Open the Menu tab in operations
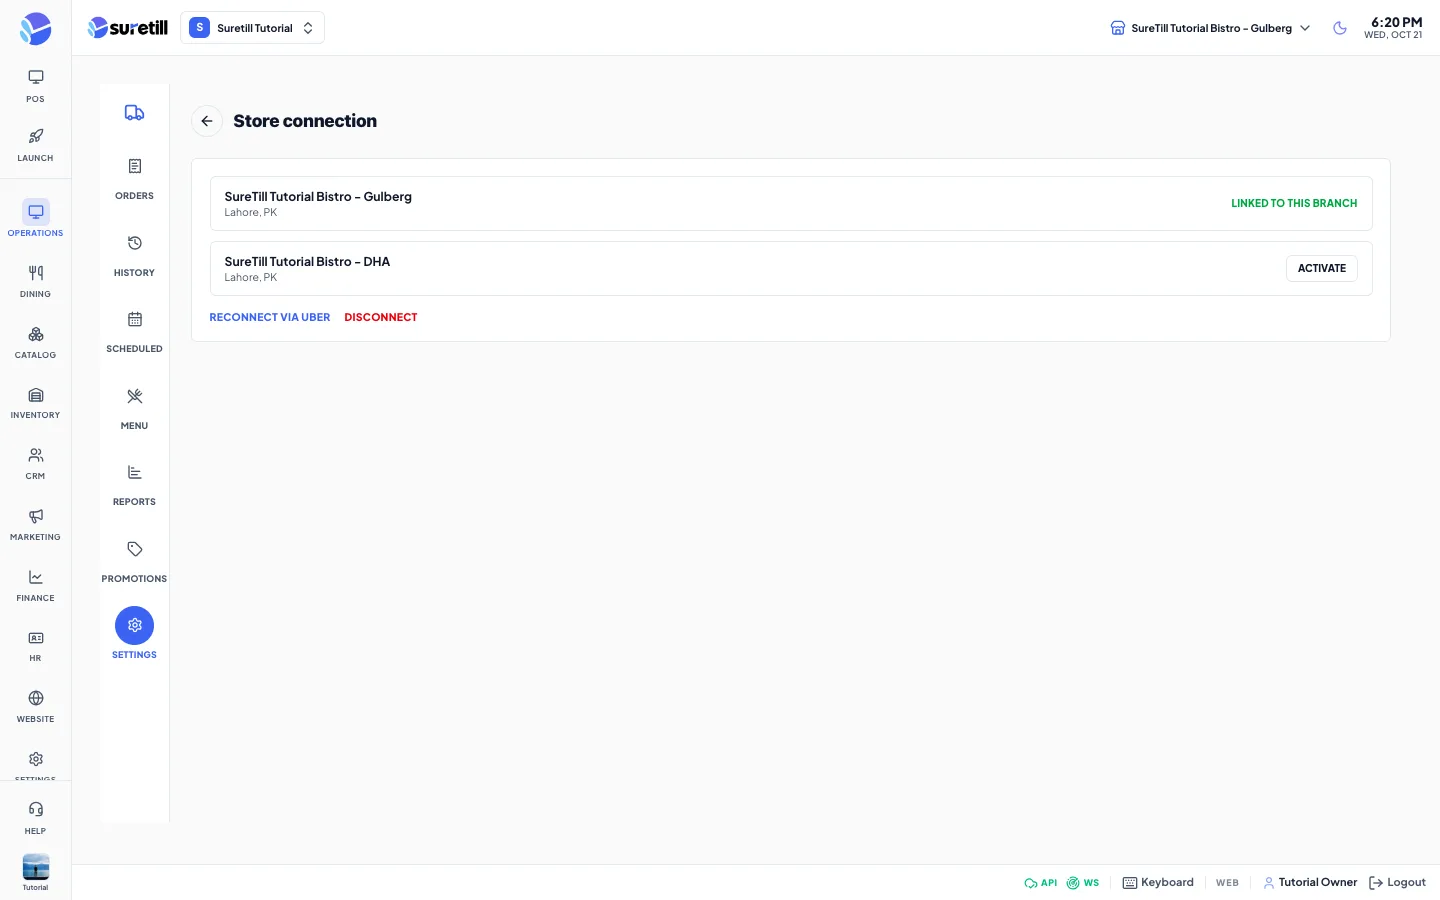Screen dimensions: 1440x900 (134, 408)
